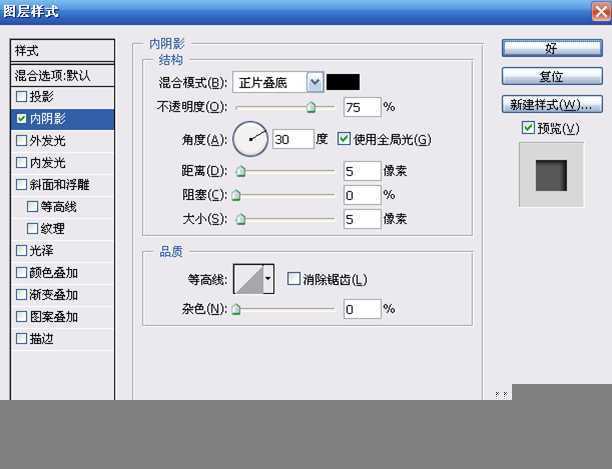The width and height of the screenshot is (612, 469).
Task: Enable the 描边 stroke checkbox
Action: click(x=21, y=338)
